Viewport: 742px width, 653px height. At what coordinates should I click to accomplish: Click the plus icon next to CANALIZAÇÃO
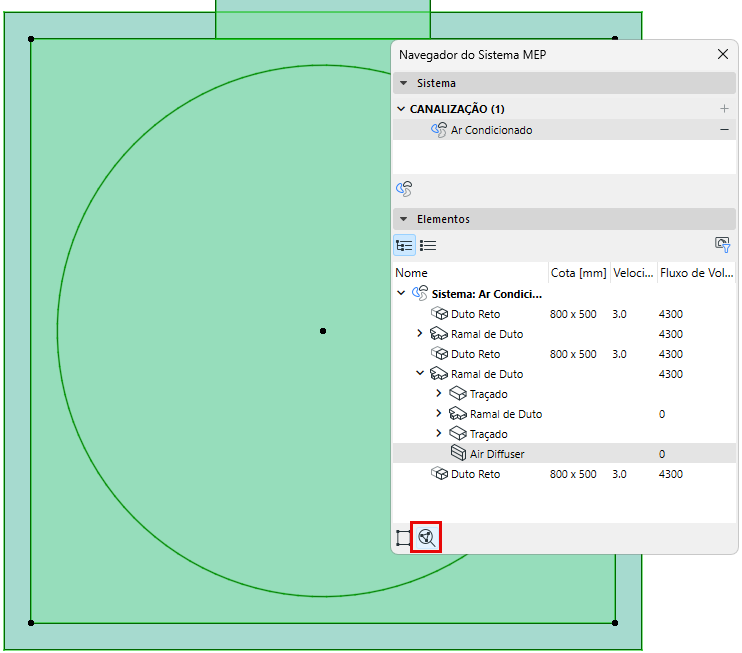point(724,108)
